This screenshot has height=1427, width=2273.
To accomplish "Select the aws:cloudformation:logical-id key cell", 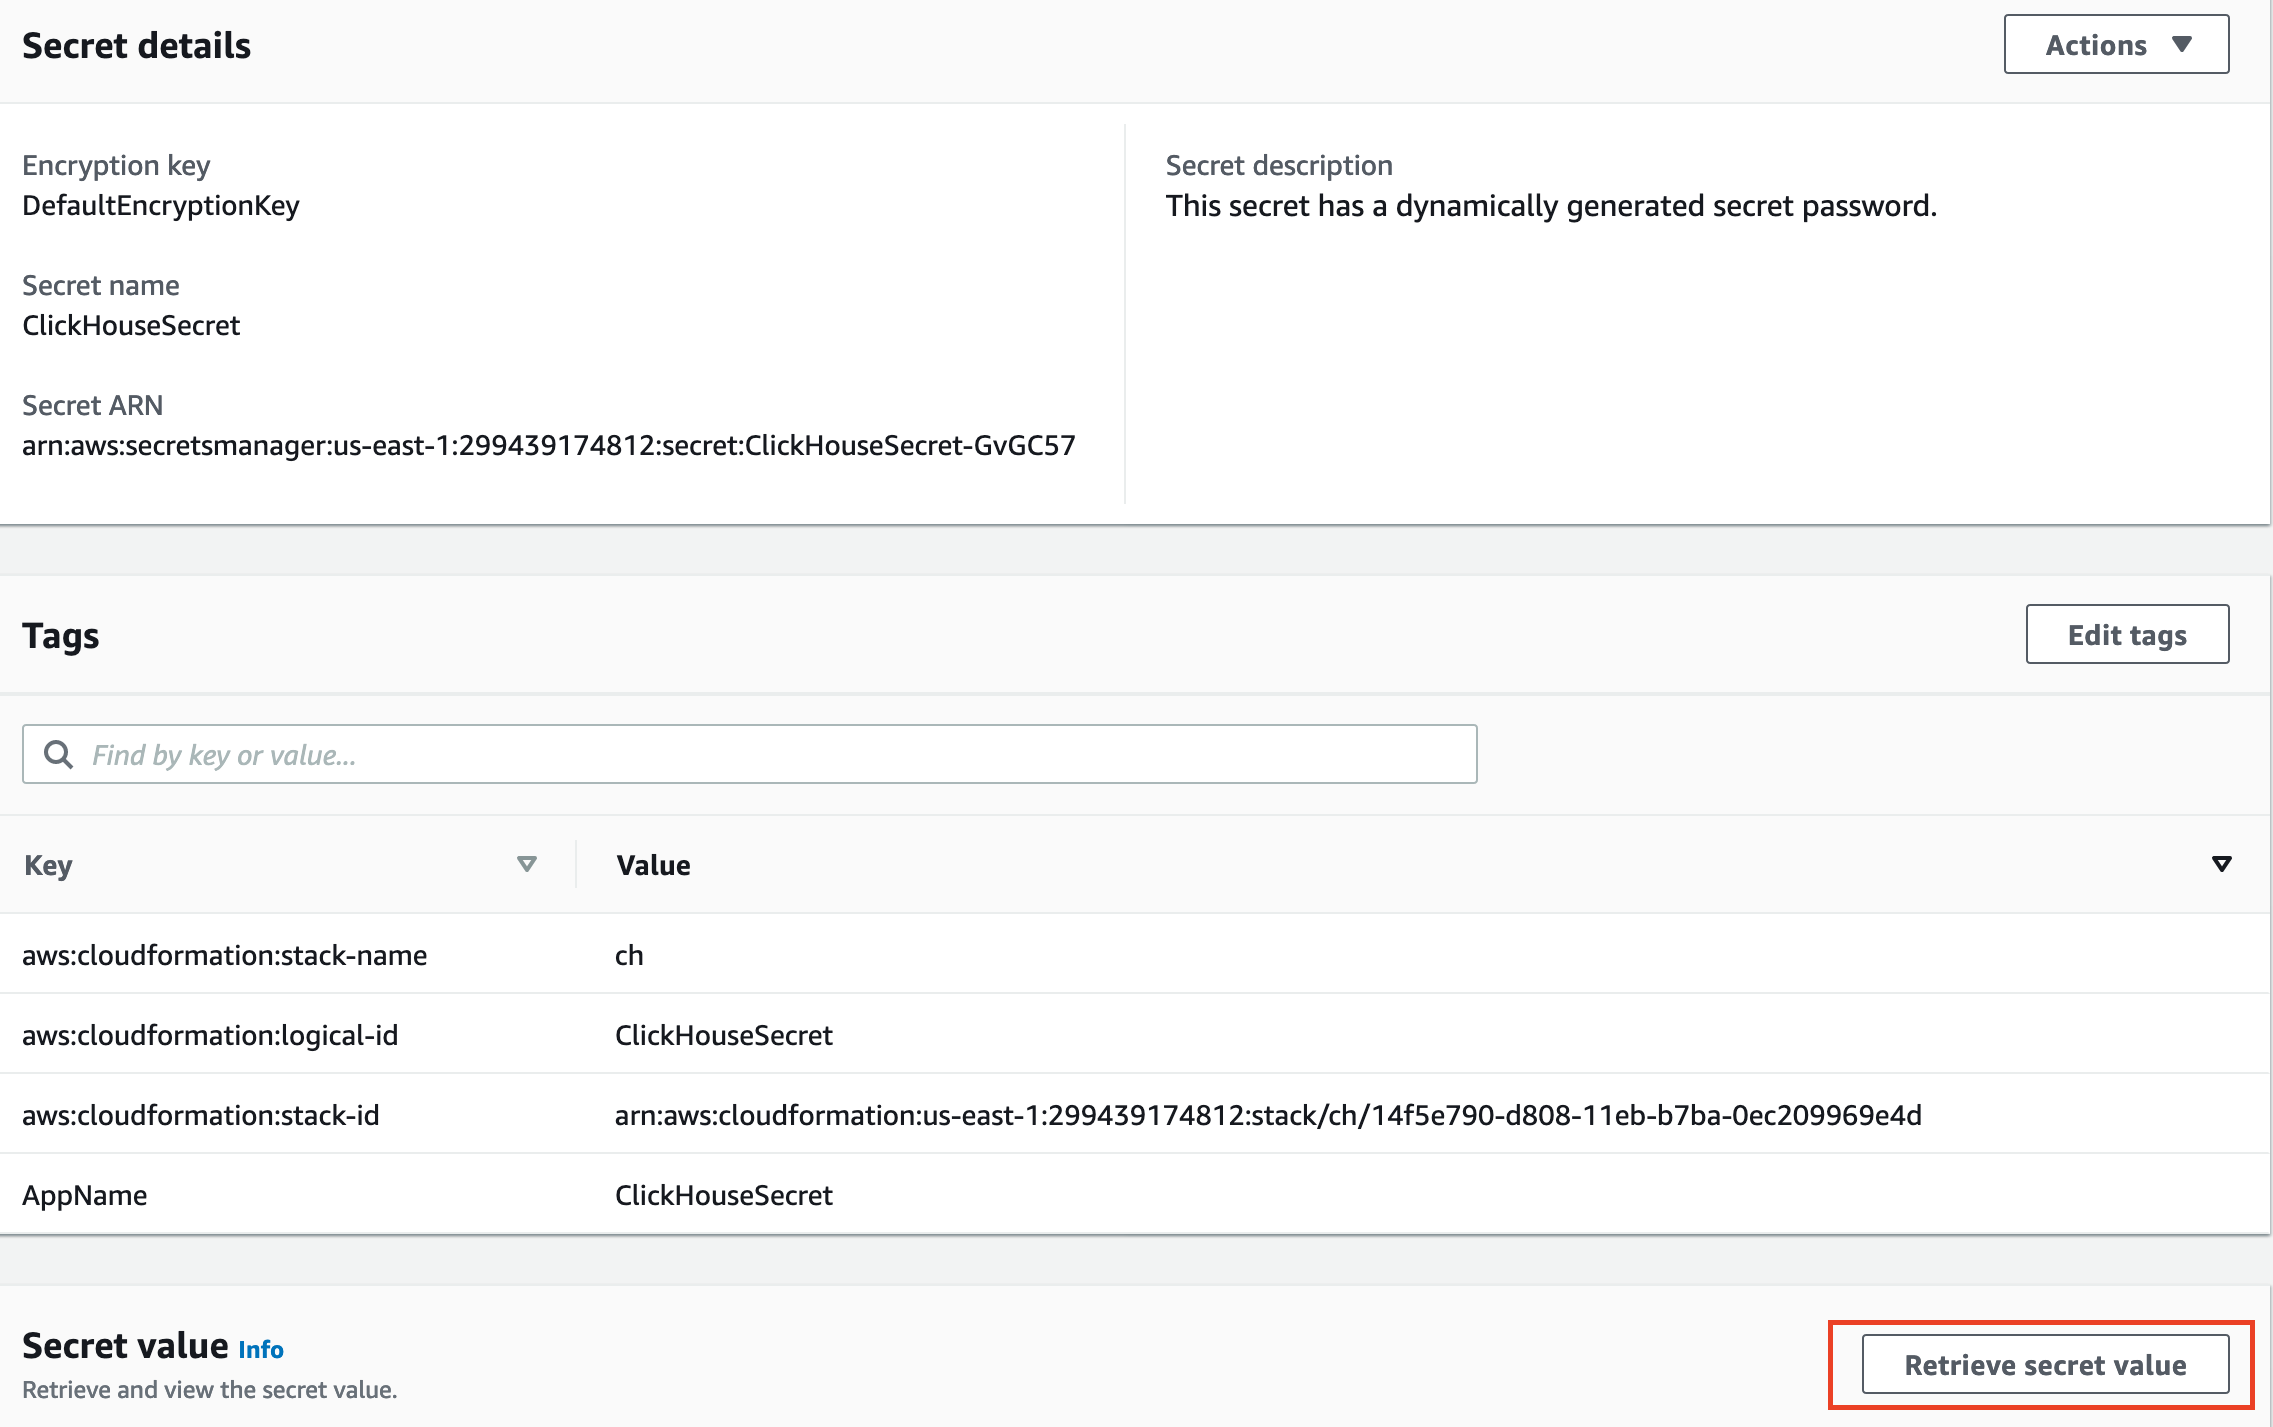I will [x=210, y=1035].
